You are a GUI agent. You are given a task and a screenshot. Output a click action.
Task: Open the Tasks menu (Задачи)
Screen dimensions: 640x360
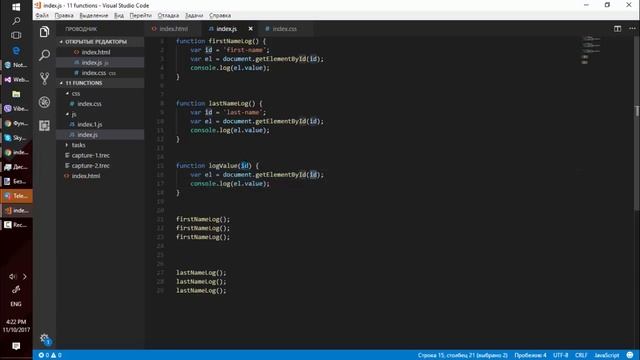click(x=194, y=16)
